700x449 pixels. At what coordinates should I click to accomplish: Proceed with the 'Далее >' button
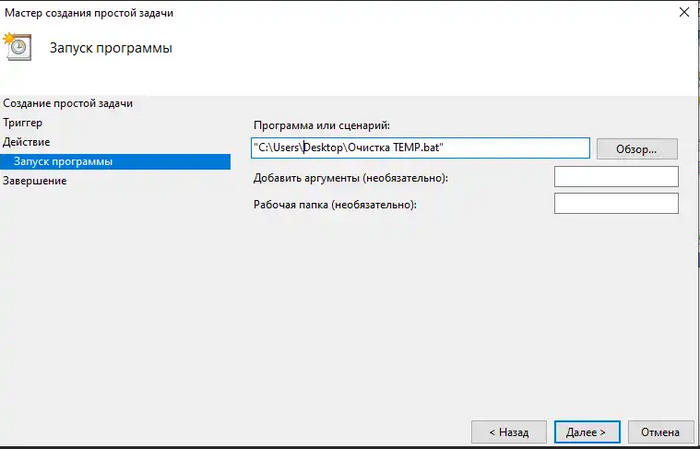[x=586, y=432]
